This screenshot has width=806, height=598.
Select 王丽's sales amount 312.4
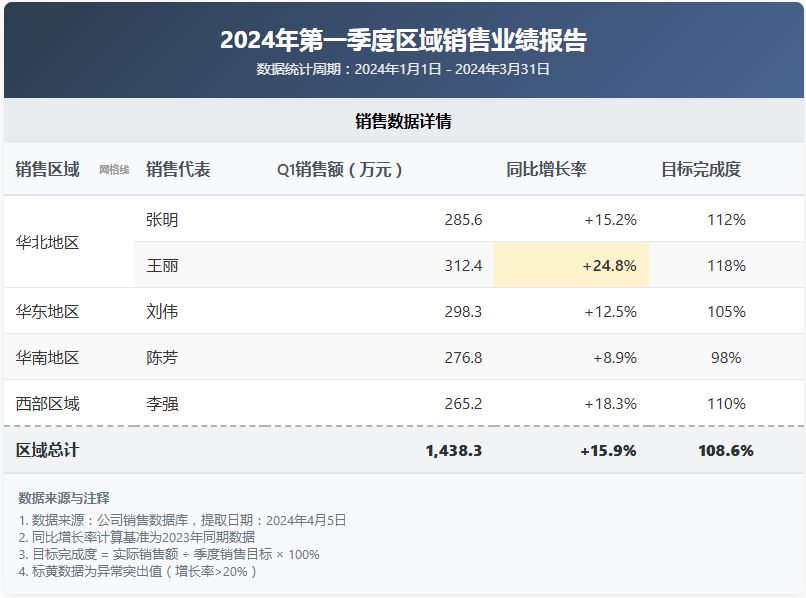463,266
